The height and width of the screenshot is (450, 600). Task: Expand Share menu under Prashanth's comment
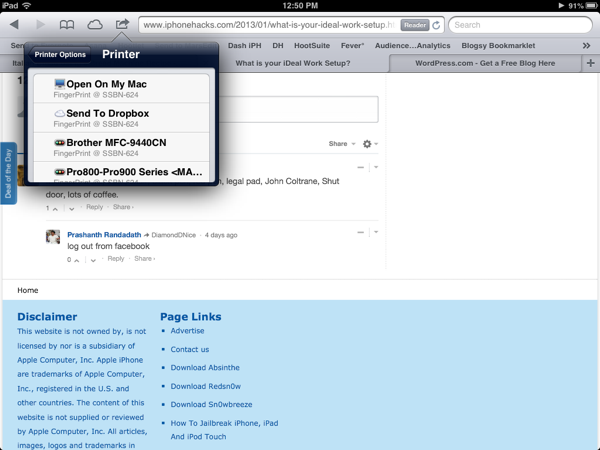pos(145,259)
